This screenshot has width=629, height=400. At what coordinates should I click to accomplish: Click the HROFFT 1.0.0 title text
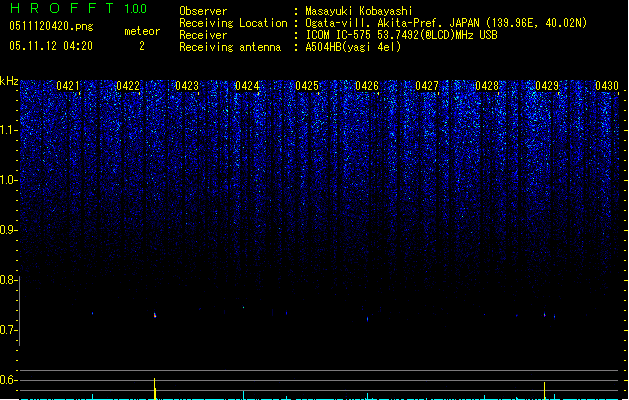[x=78, y=8]
